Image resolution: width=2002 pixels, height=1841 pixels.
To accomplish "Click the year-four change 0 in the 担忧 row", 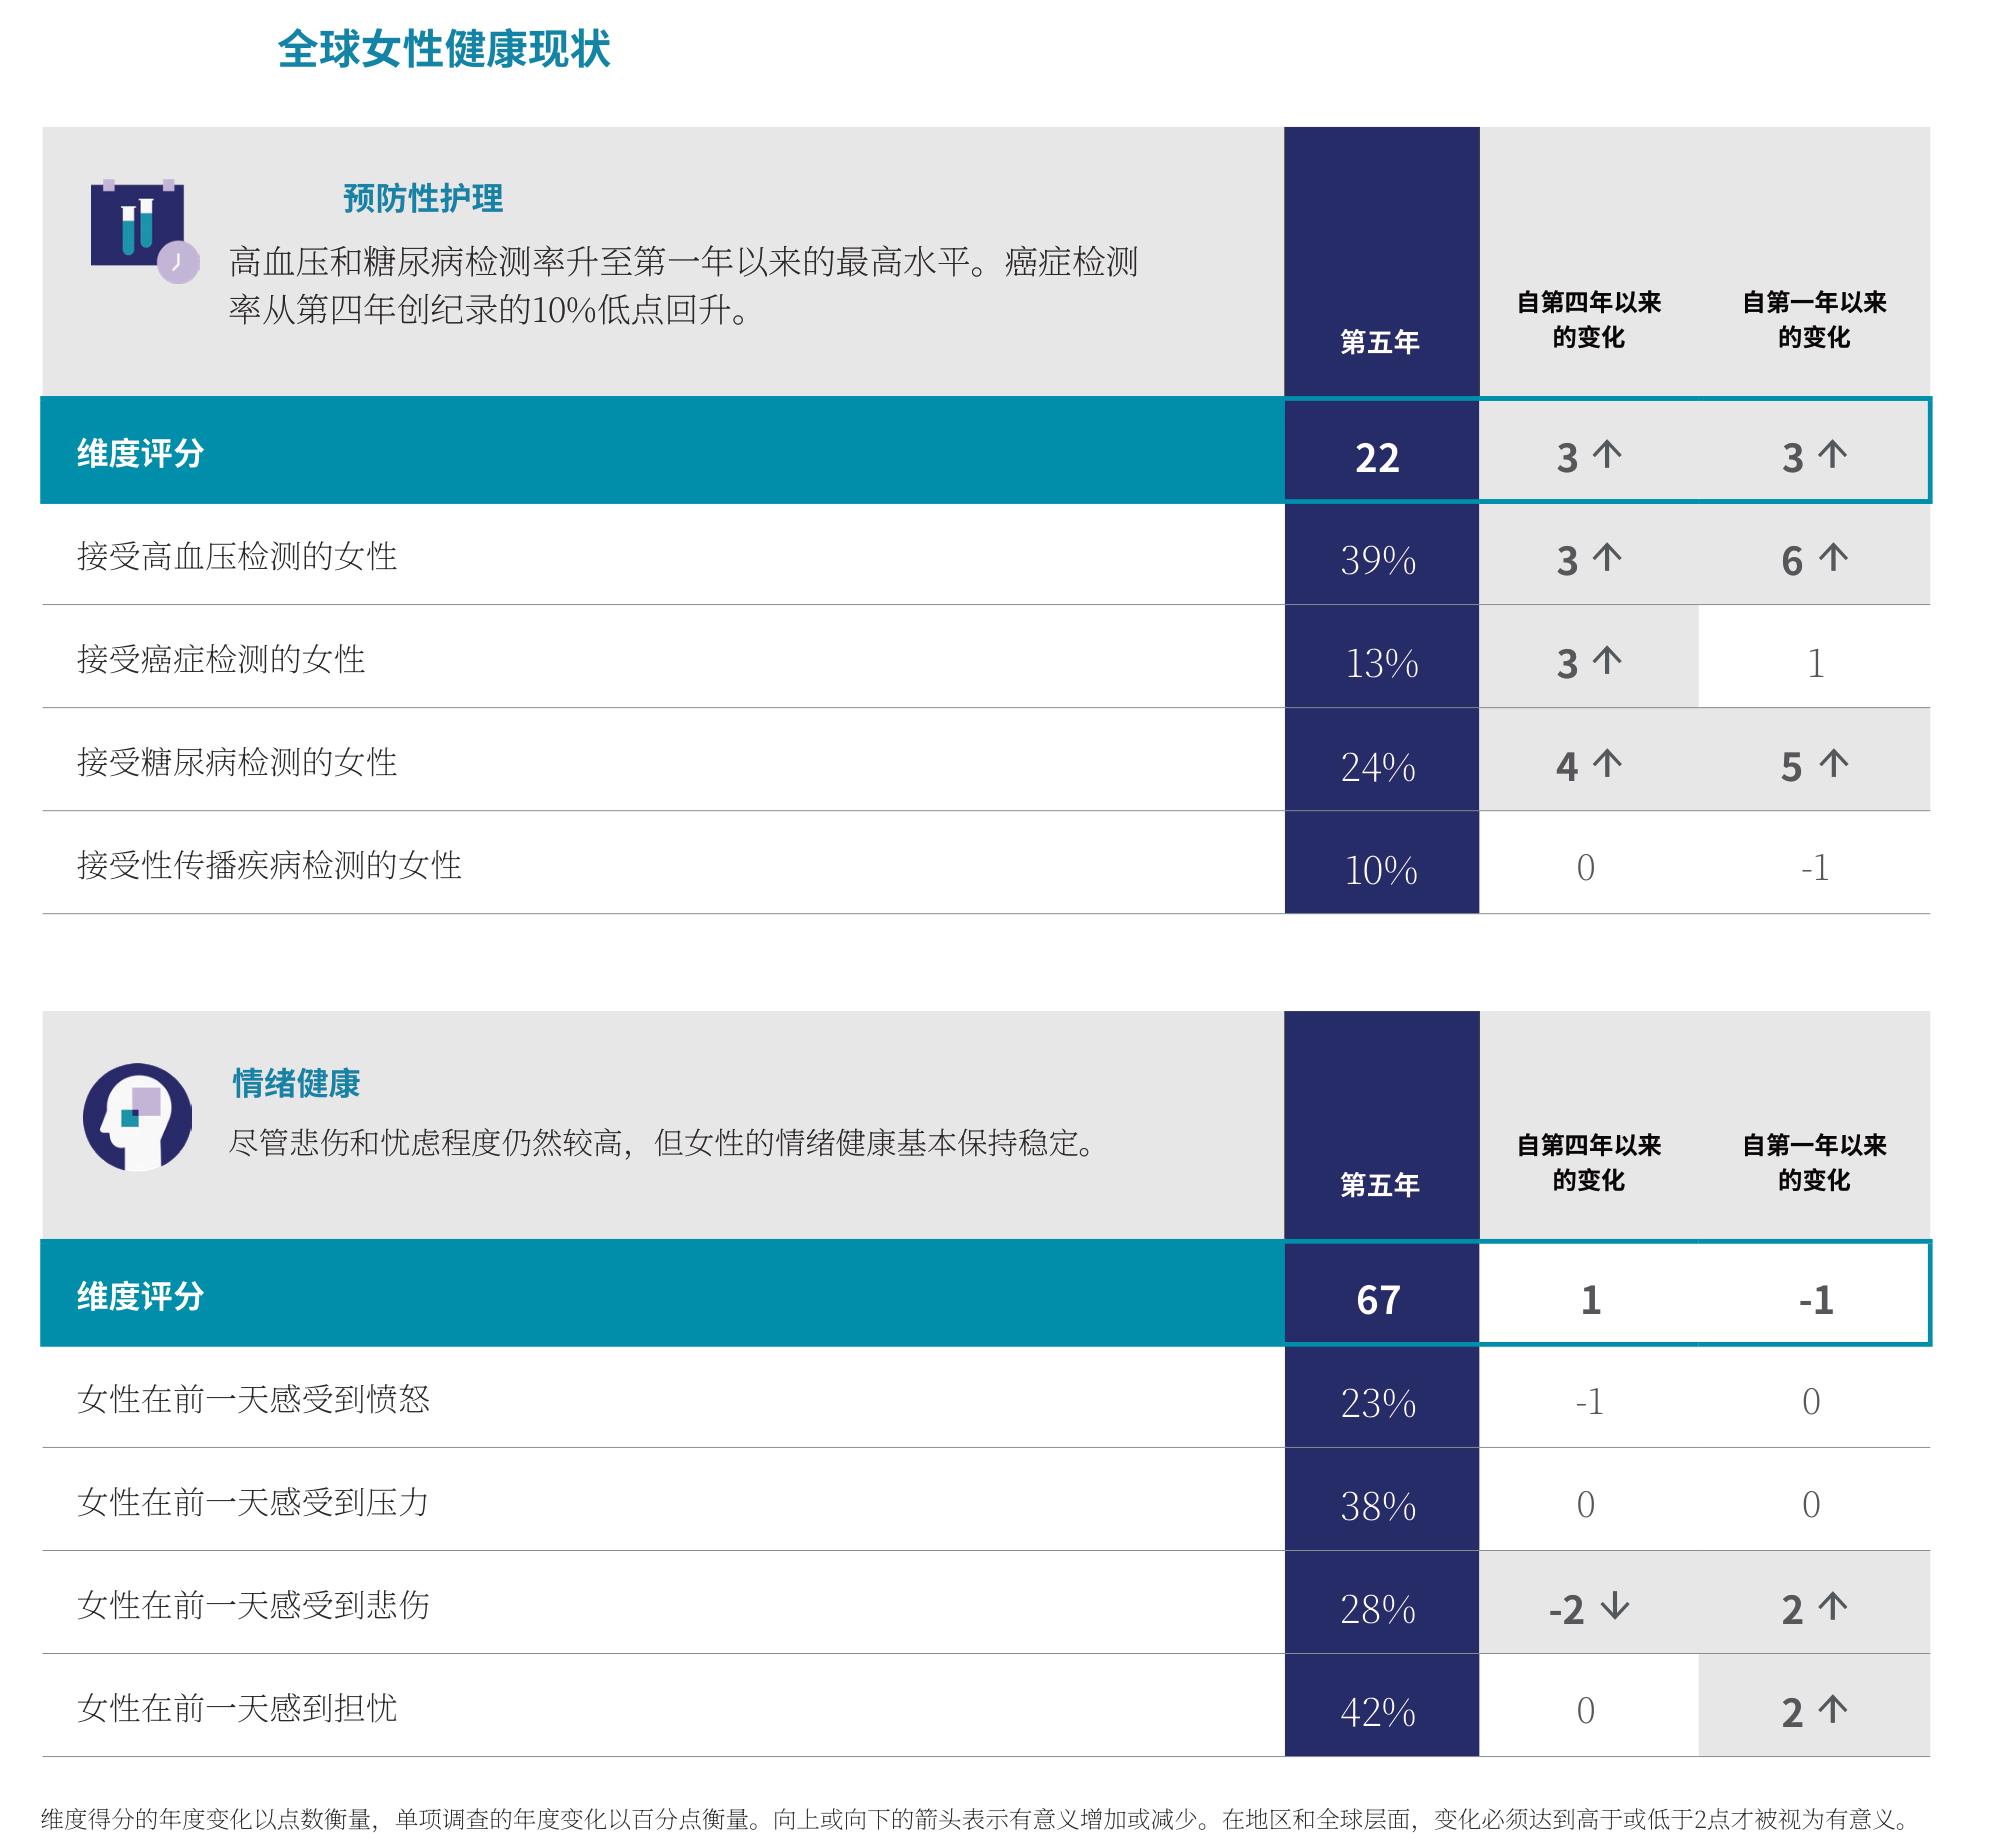I will (1586, 1710).
